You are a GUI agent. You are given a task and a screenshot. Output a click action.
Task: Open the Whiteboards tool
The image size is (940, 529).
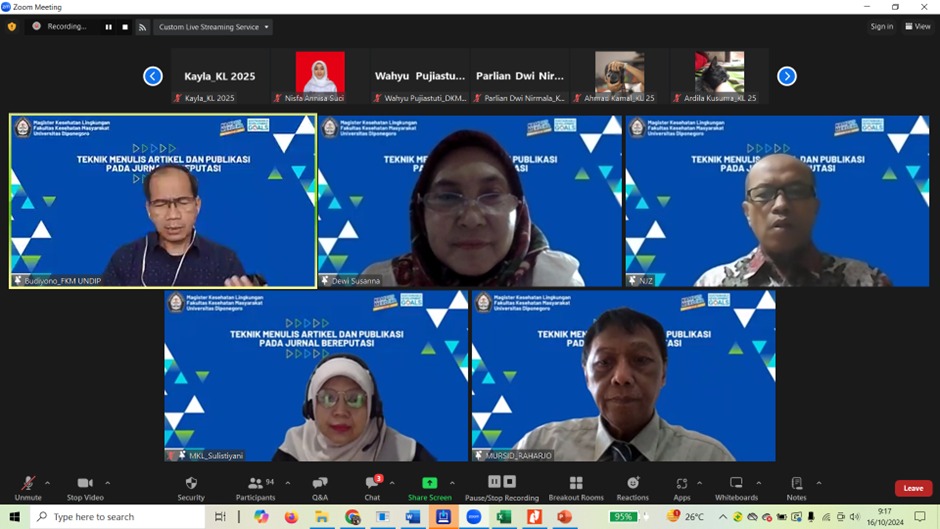click(736, 484)
